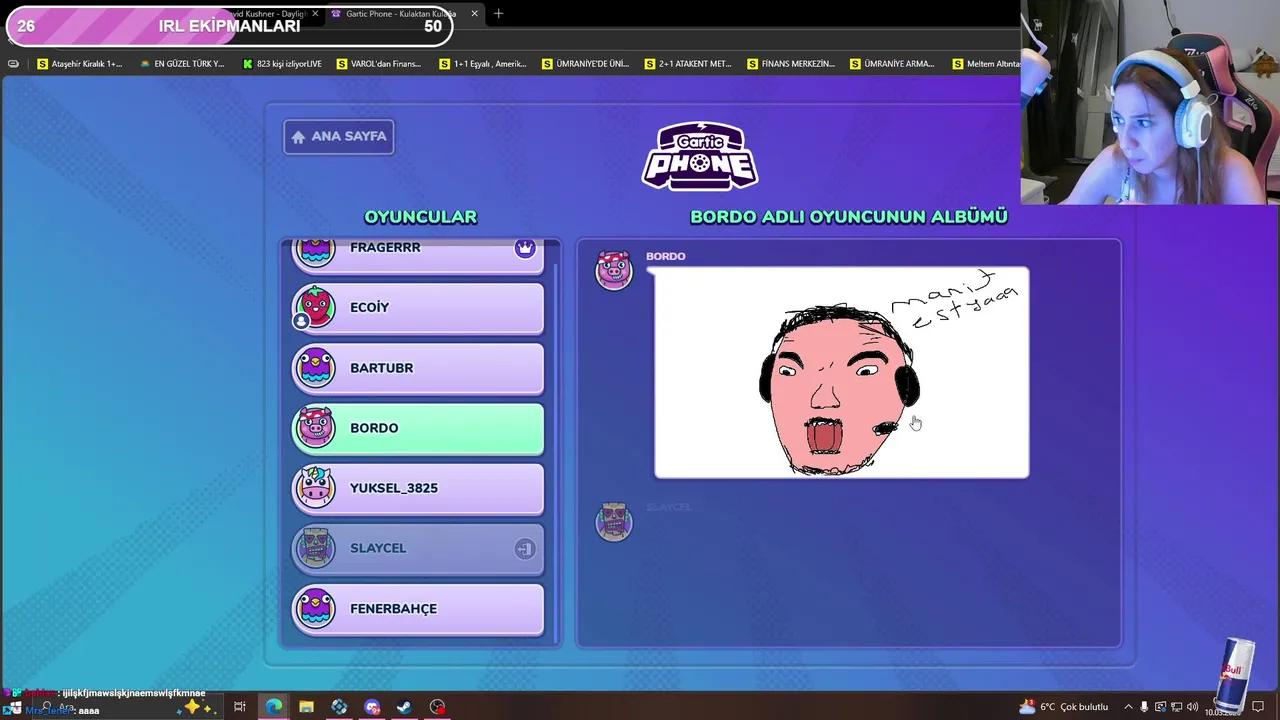The height and width of the screenshot is (720, 1280).
Task: Mute the speaker via the tray volume icon
Action: tap(1192, 707)
